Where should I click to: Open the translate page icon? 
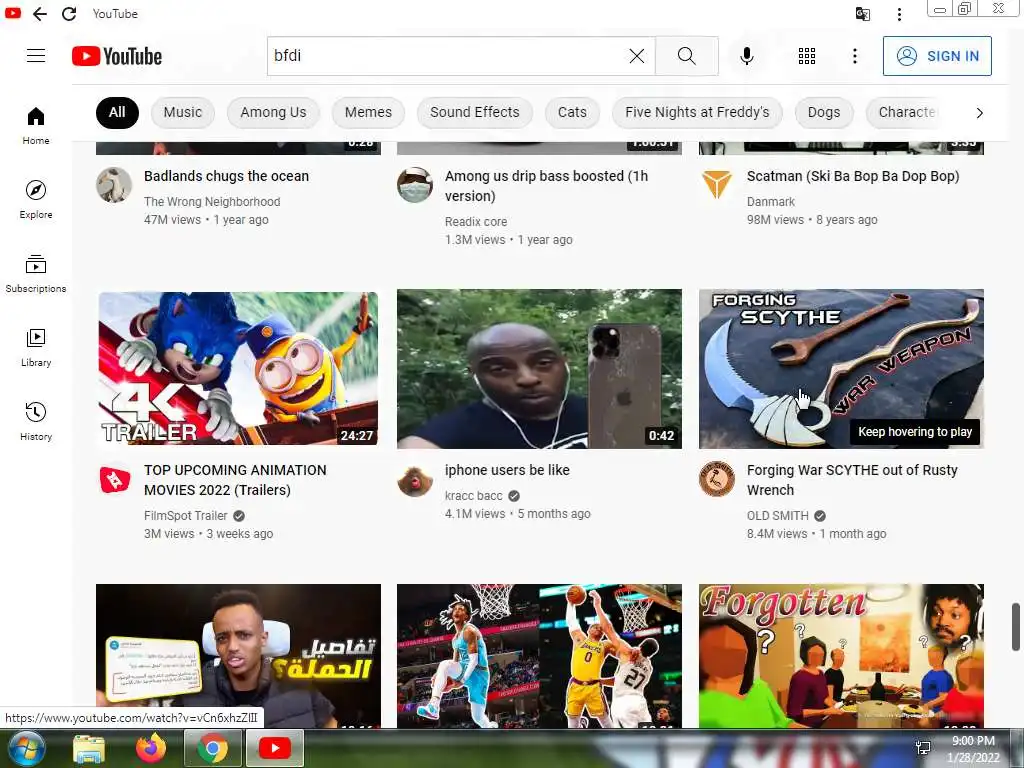pos(863,14)
